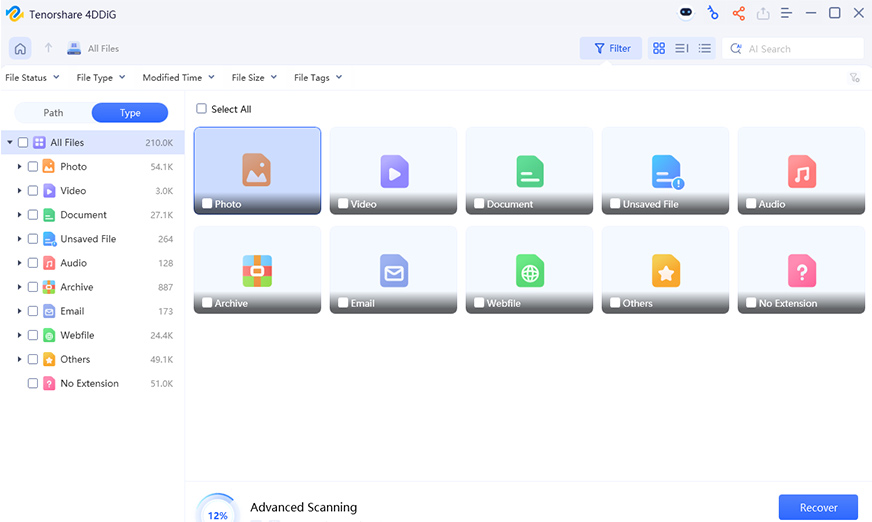Viewport: 872px width, 522px height.
Task: Open the Document category card
Action: (x=529, y=171)
